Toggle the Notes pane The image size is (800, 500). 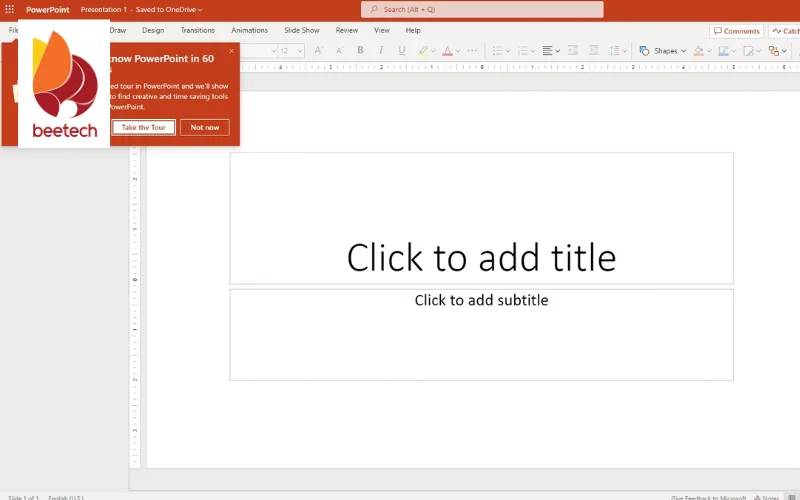tap(766, 497)
